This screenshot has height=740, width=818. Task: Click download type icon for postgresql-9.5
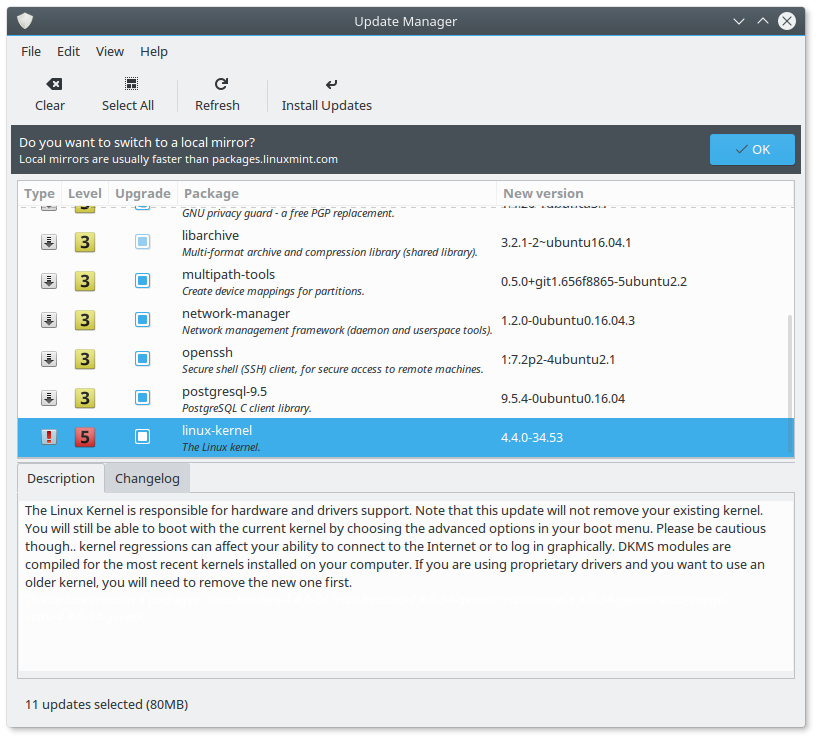[48, 398]
